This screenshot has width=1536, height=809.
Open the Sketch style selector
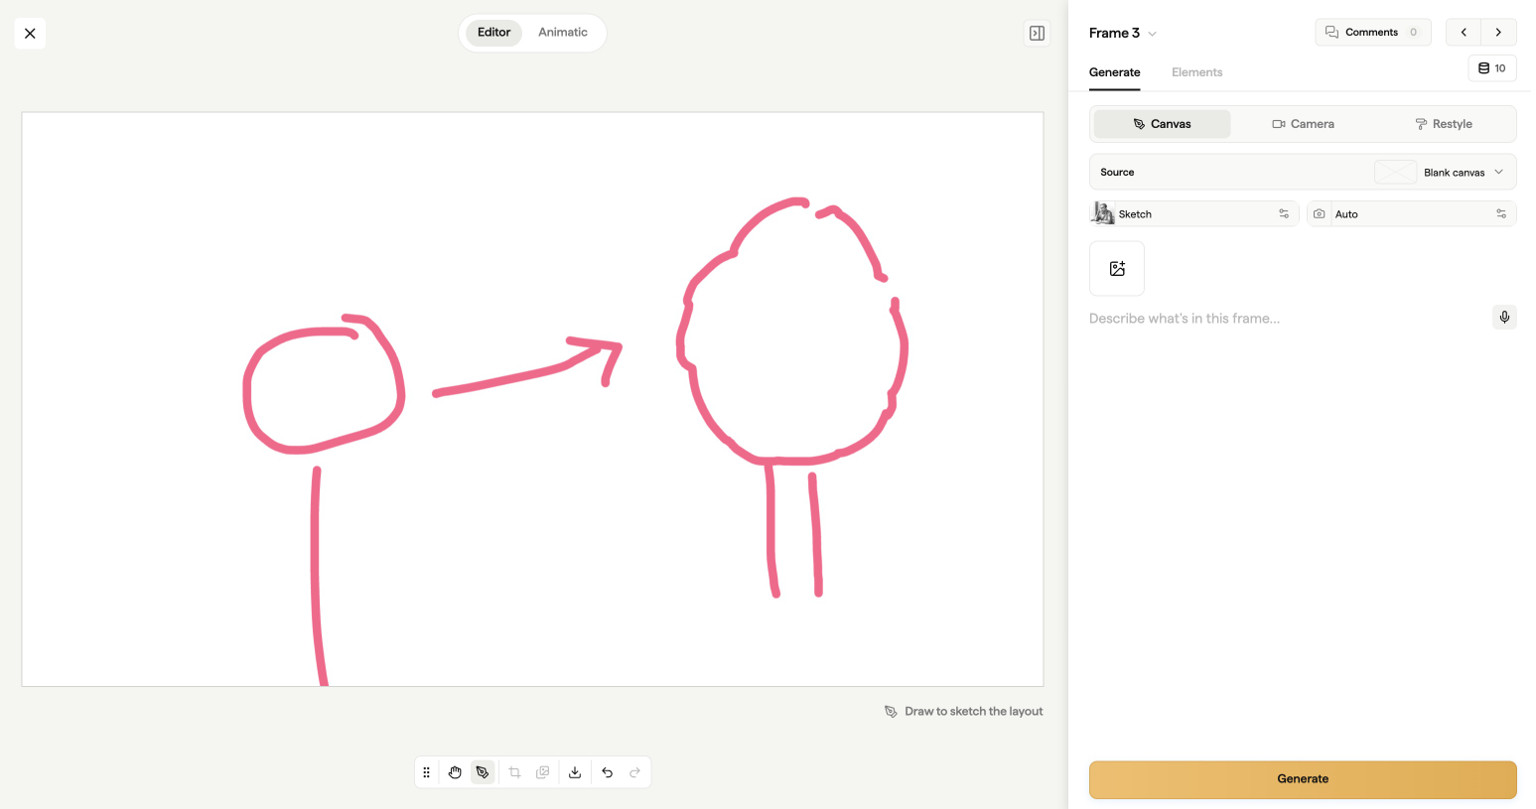click(x=1194, y=214)
